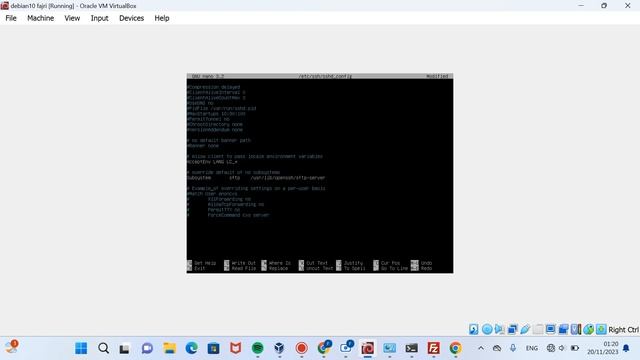The width and height of the screenshot is (640, 360).
Task: Click the optical drive indicator
Action: tap(487, 329)
